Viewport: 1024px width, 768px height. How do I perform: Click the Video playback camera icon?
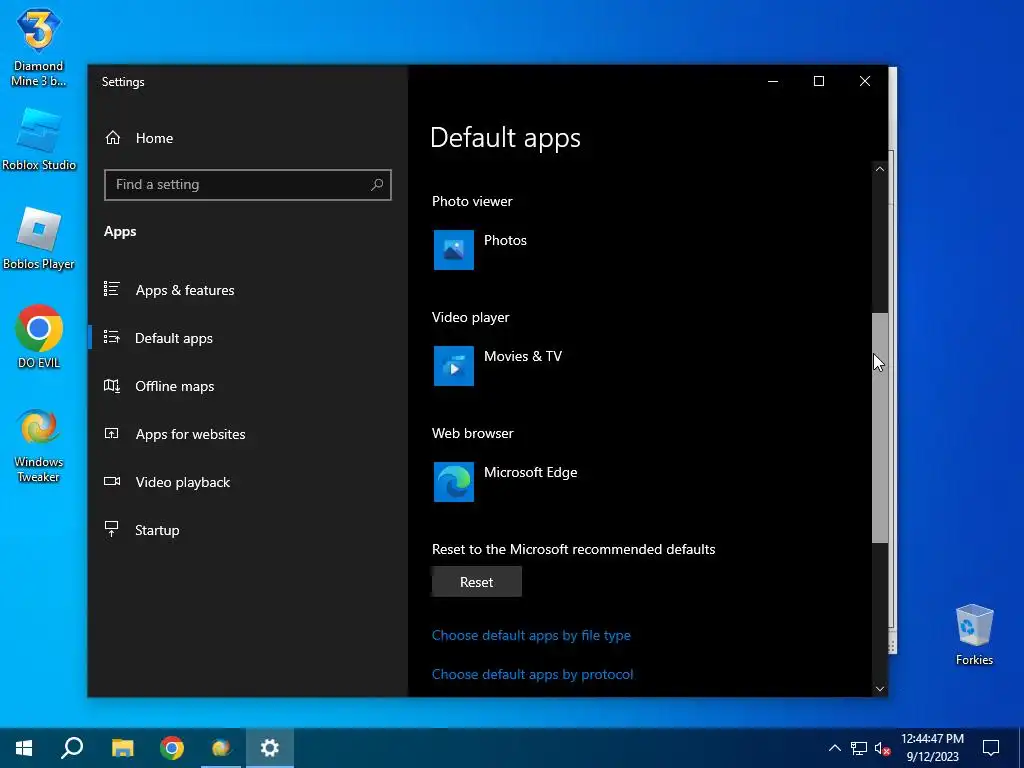tap(112, 481)
